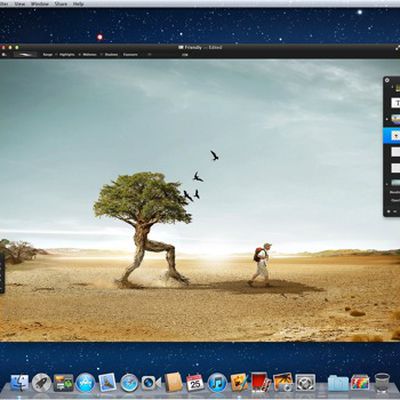
Task: Open iPhoto palm tree icon in Dock
Action: pyautogui.click(x=283, y=382)
